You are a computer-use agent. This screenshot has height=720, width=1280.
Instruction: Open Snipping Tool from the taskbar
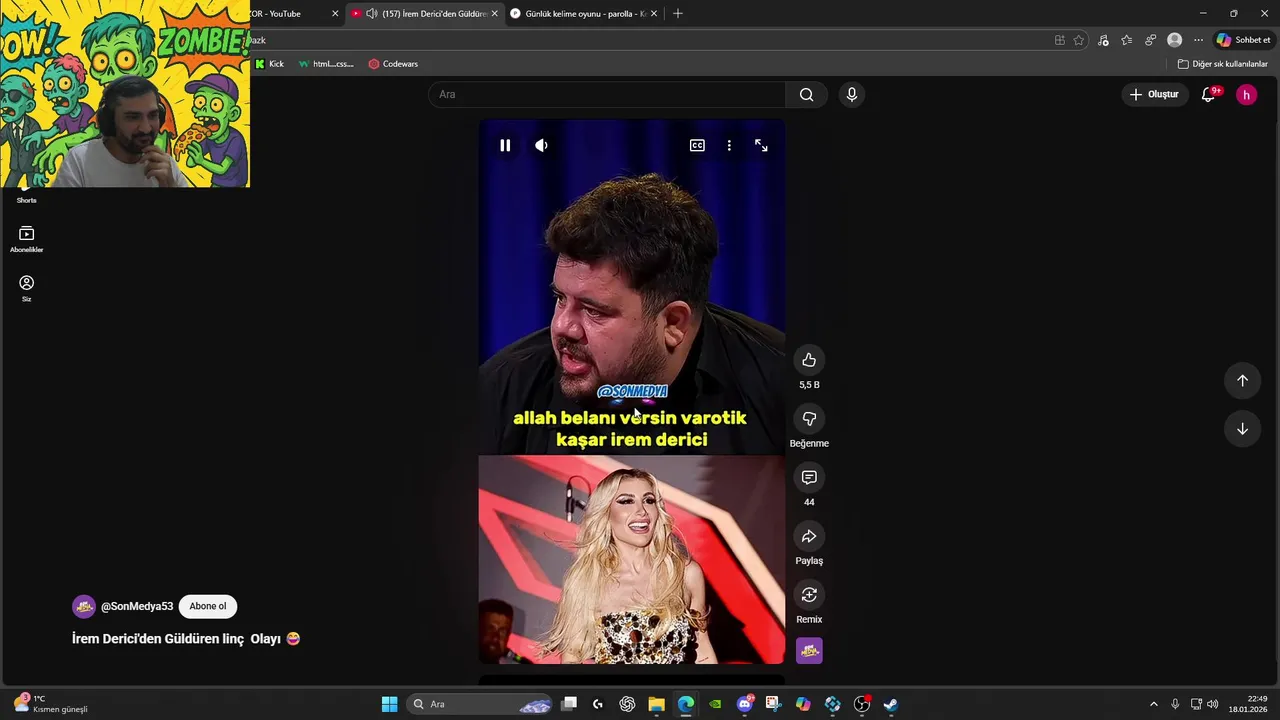coord(773,704)
